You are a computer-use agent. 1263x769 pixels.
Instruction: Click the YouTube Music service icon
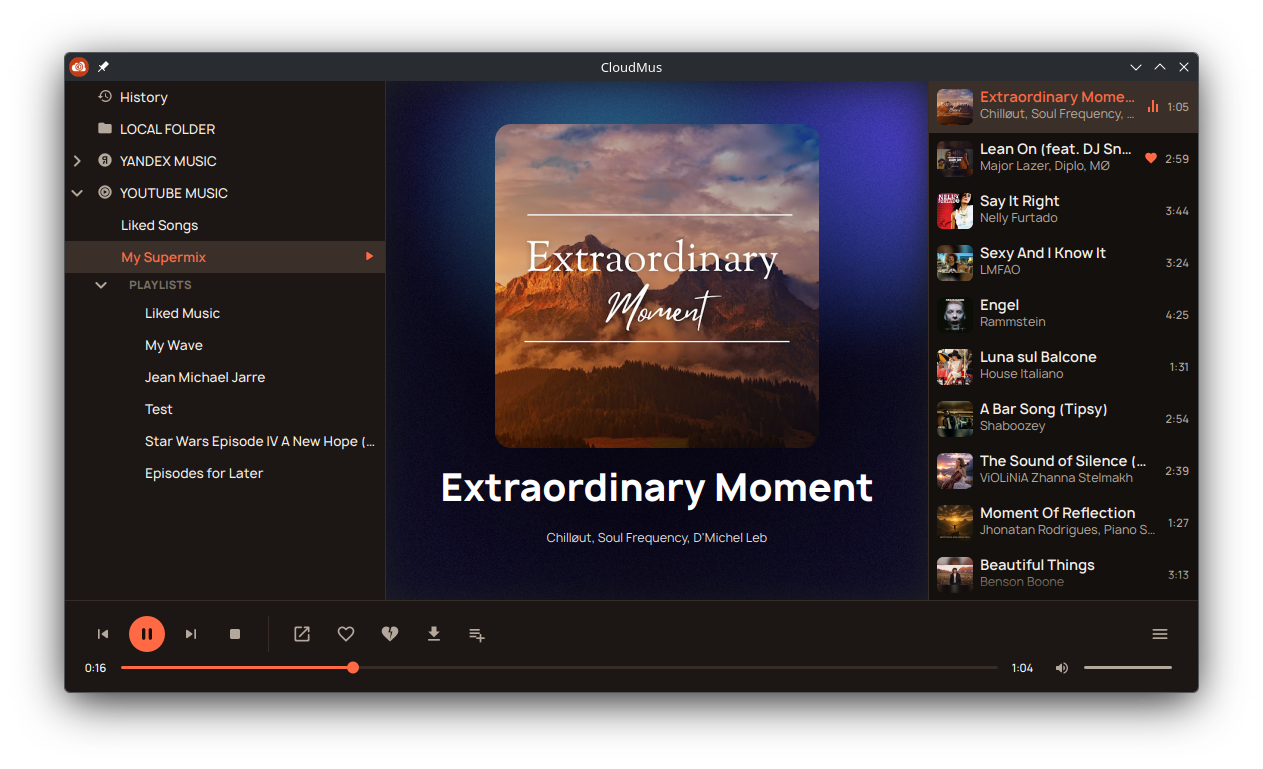[x=105, y=192]
